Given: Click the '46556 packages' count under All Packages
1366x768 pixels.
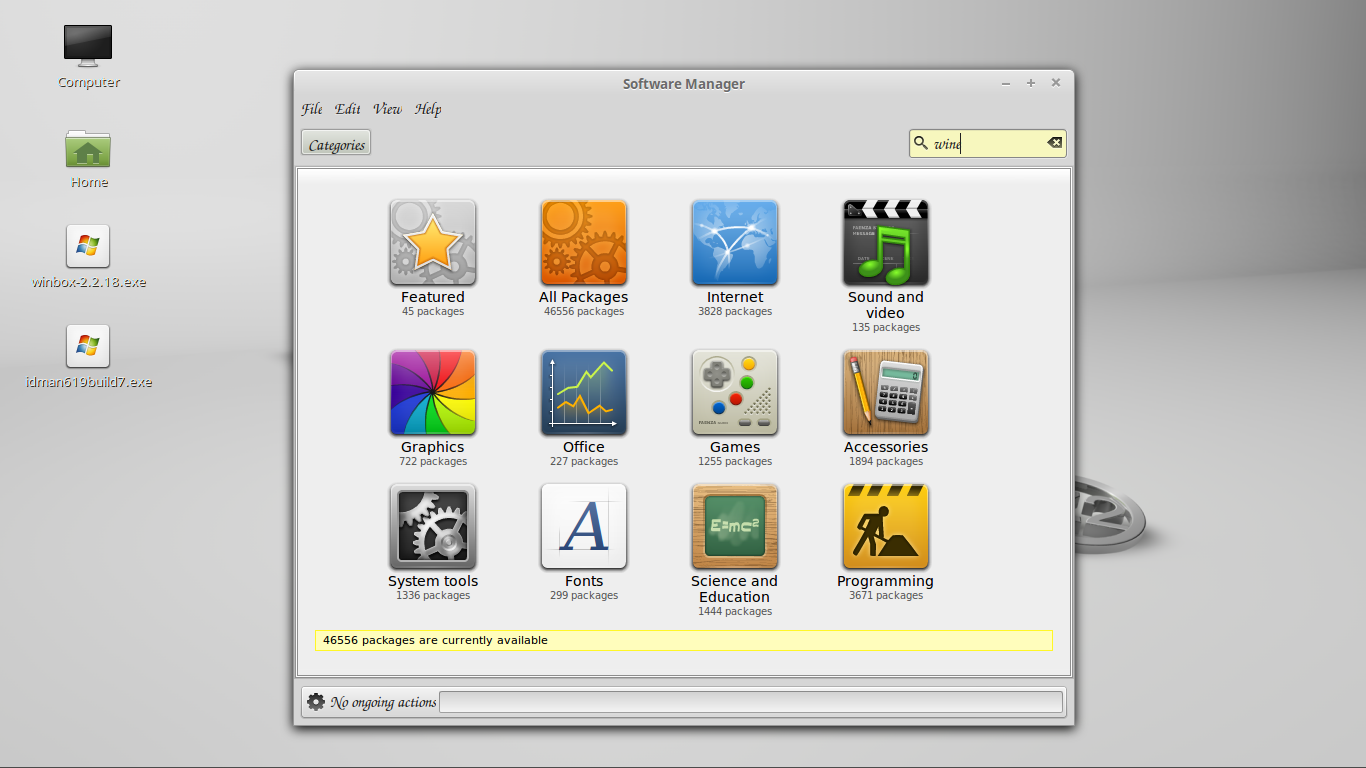Looking at the screenshot, I should [584, 312].
